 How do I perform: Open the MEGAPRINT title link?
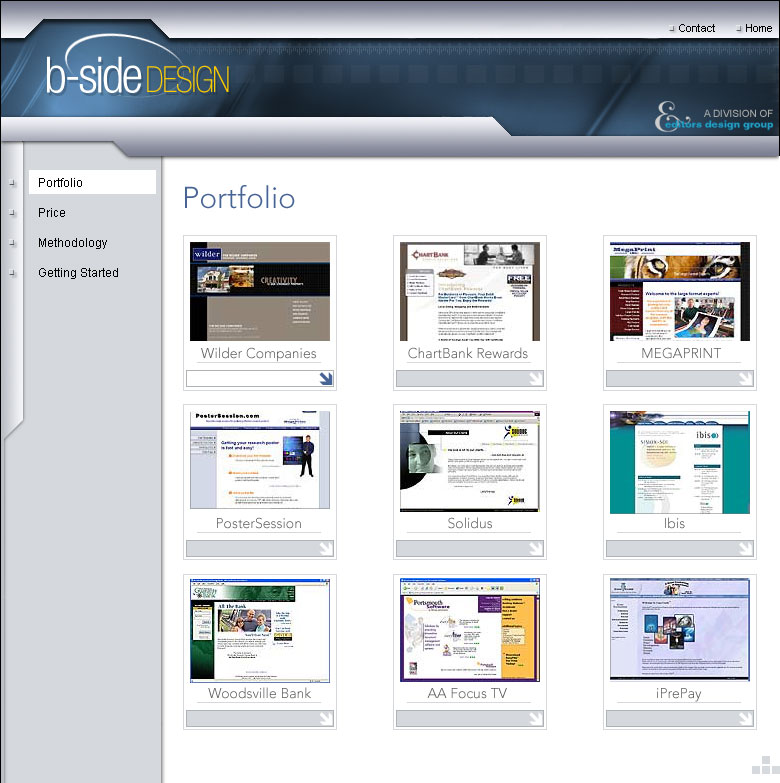(x=681, y=354)
